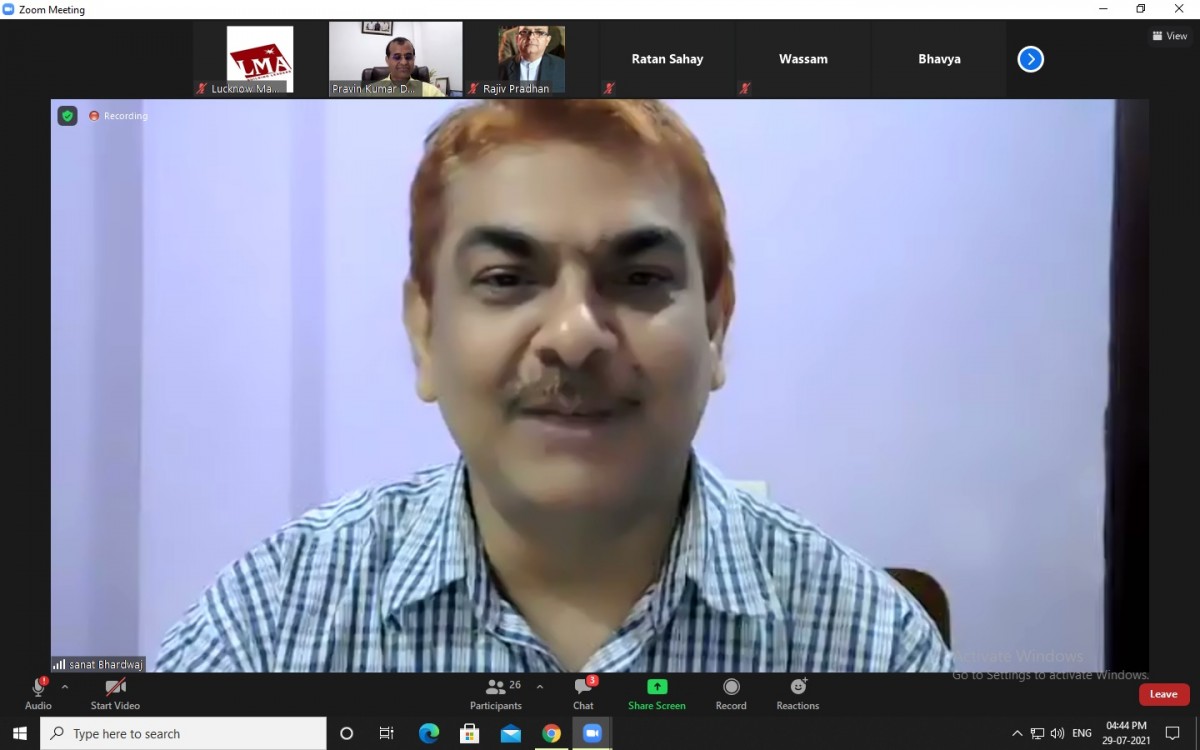Click the Type here to search box
This screenshot has height=750, width=1200.
[x=184, y=733]
